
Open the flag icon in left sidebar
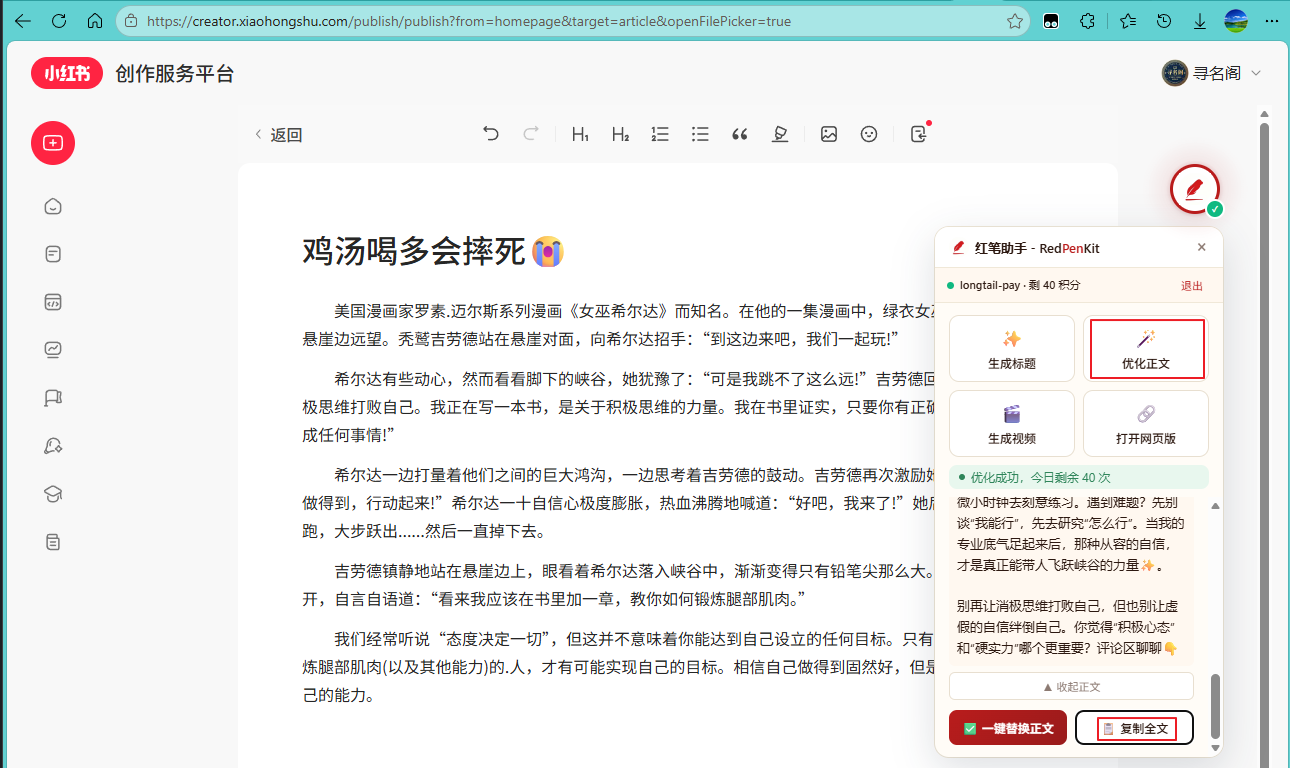[x=53, y=398]
